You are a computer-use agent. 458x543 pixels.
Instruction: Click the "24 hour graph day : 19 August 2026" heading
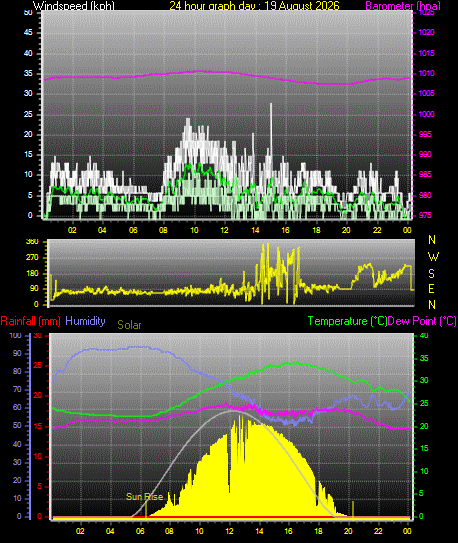(254, 6)
